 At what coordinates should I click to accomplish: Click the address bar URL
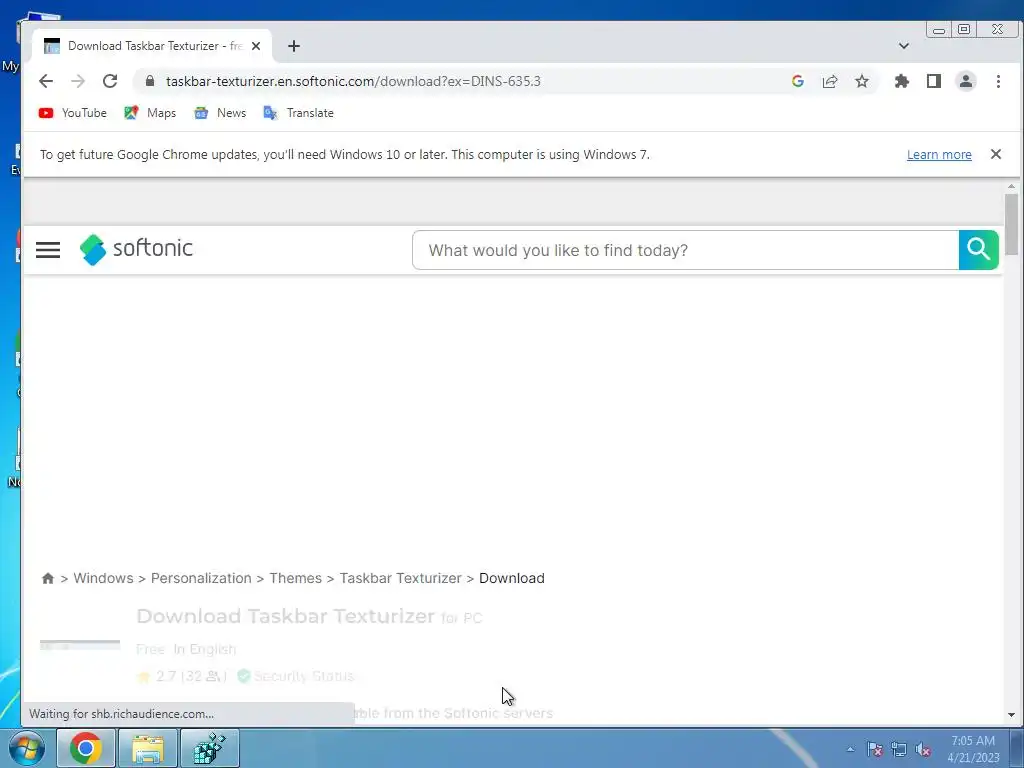353,81
